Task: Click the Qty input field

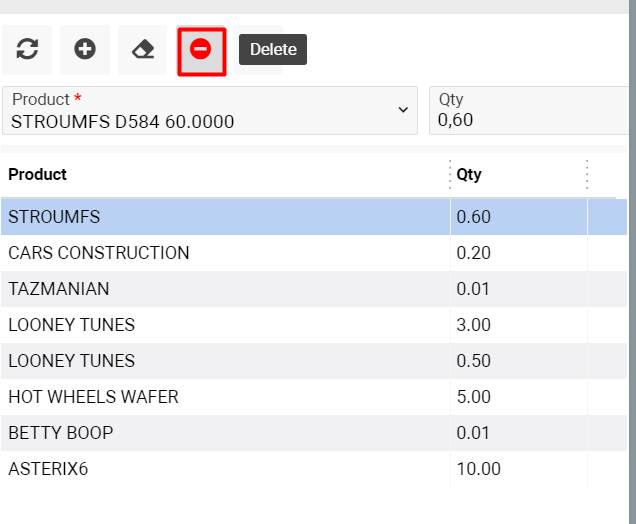Action: tap(530, 120)
